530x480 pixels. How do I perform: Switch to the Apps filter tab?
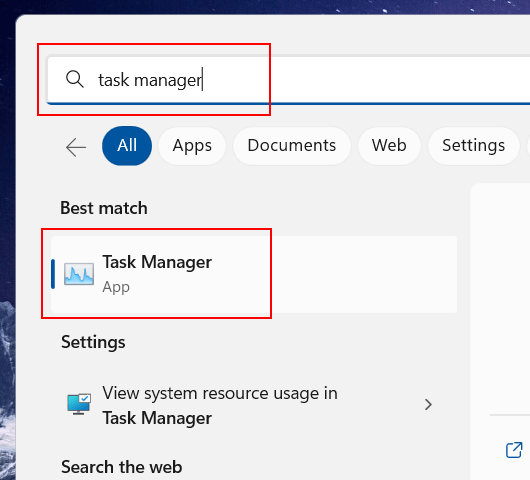(192, 146)
